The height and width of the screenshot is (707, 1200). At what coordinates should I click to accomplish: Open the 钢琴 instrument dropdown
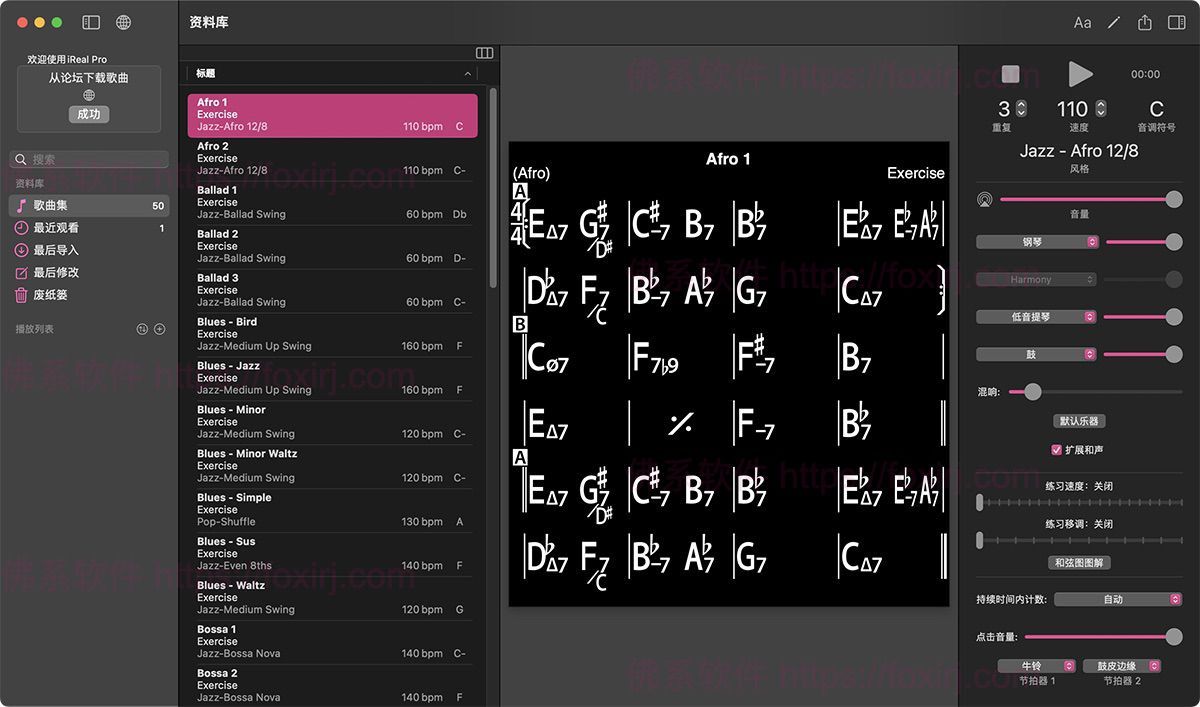1037,242
